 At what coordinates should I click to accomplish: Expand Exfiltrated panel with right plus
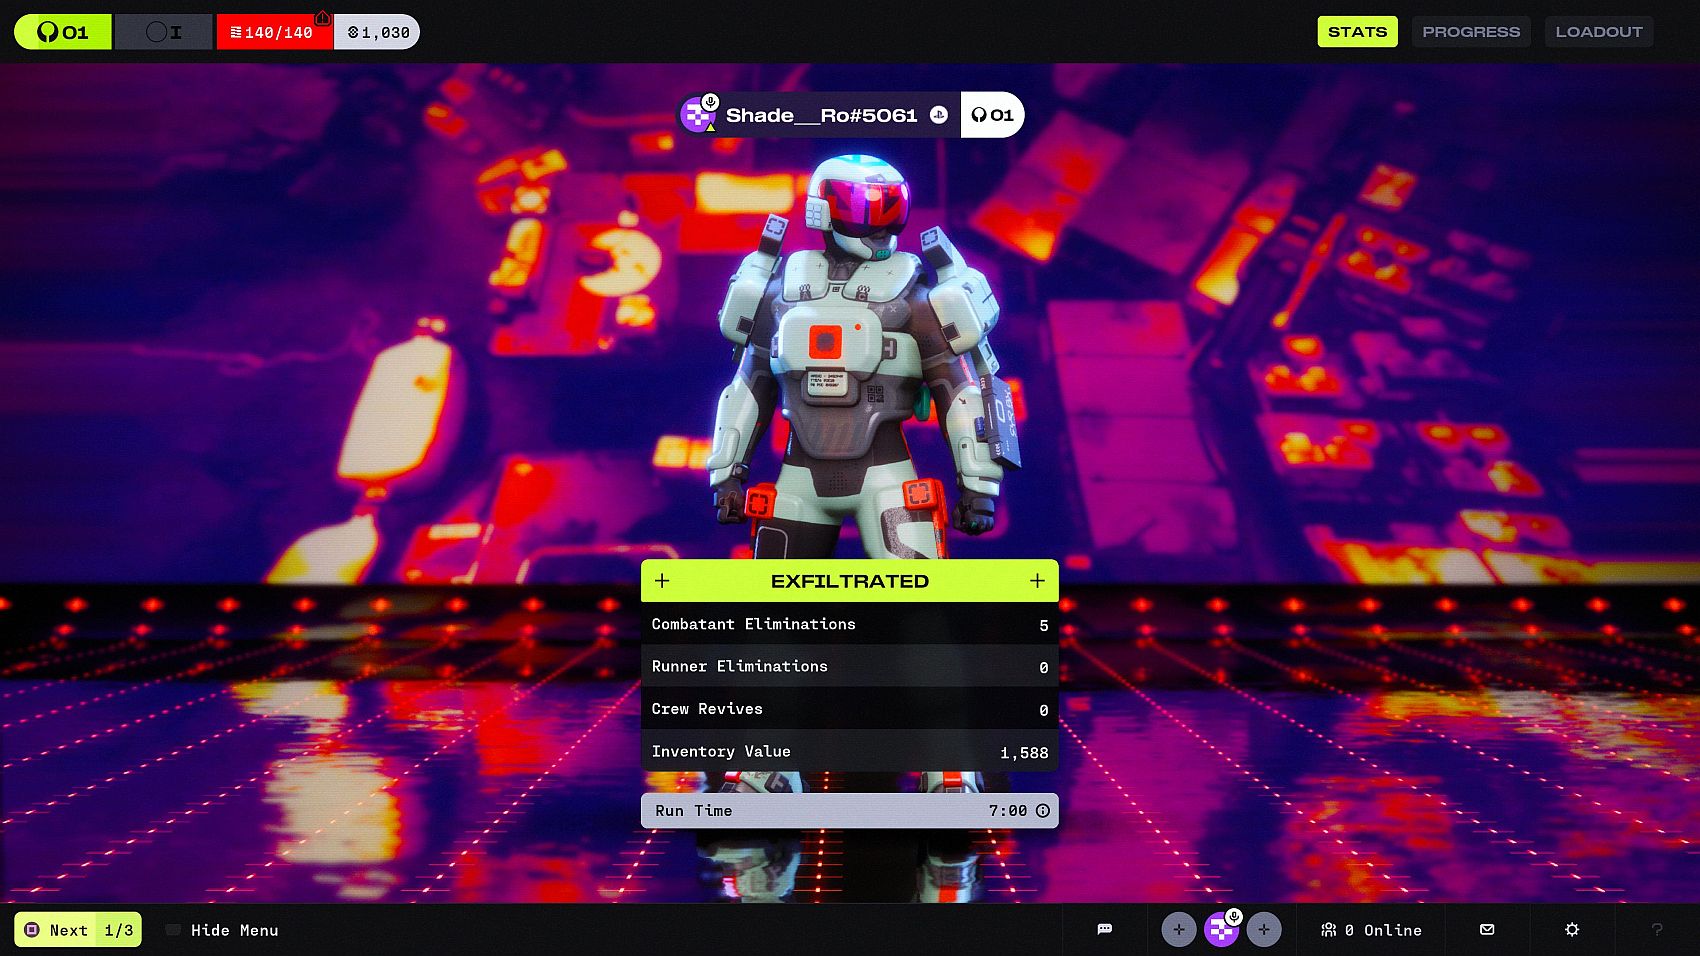[x=1037, y=581]
